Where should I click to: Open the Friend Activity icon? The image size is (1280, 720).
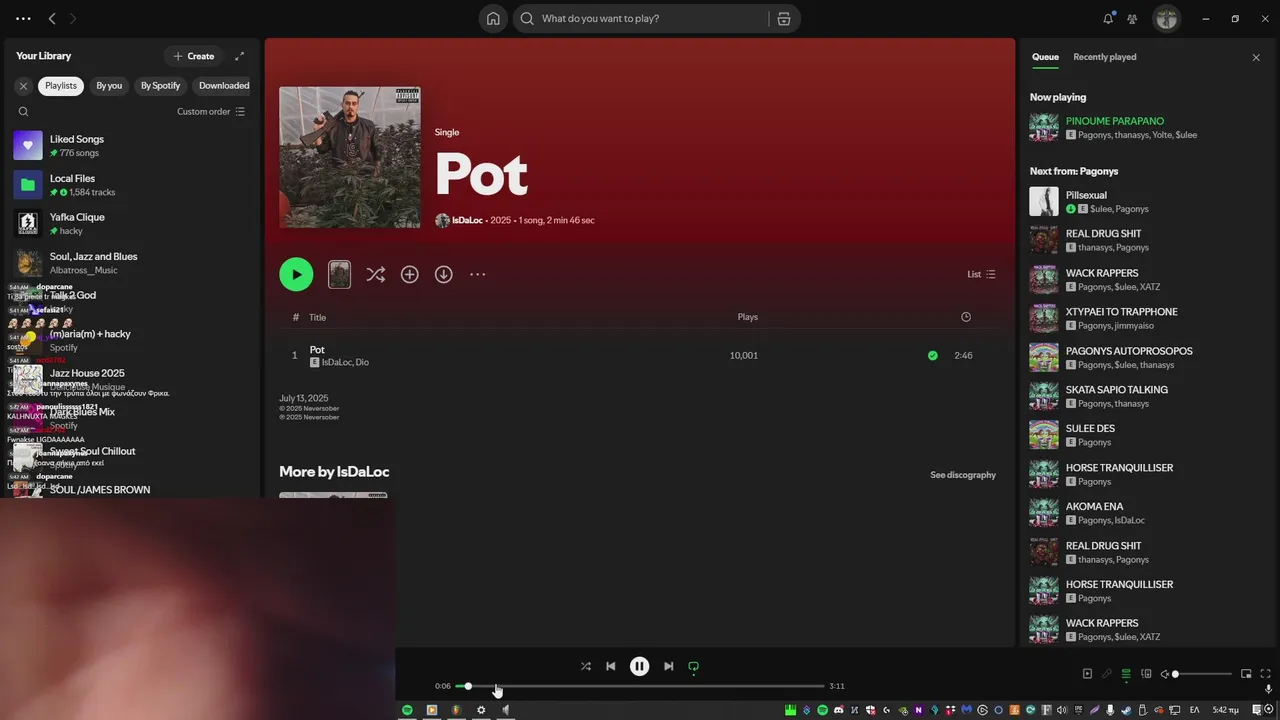coord(1132,18)
